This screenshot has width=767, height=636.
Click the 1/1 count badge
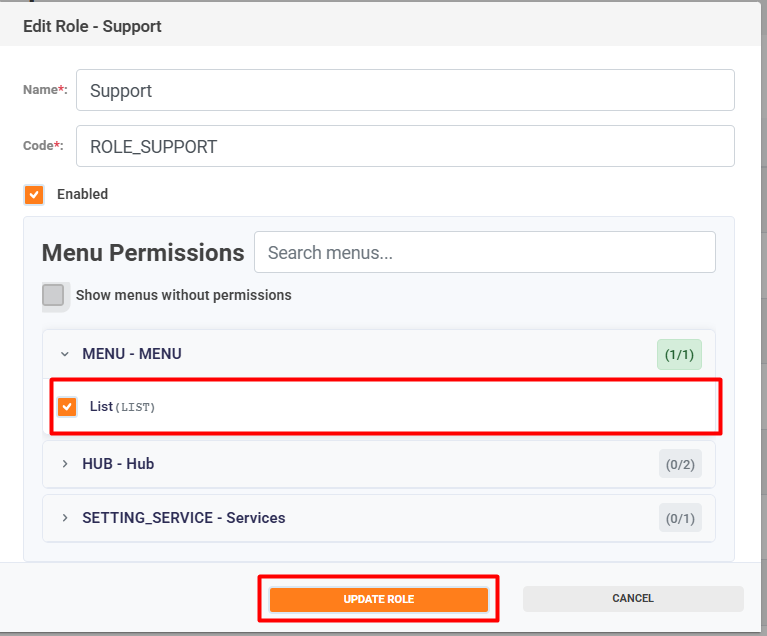pos(680,354)
